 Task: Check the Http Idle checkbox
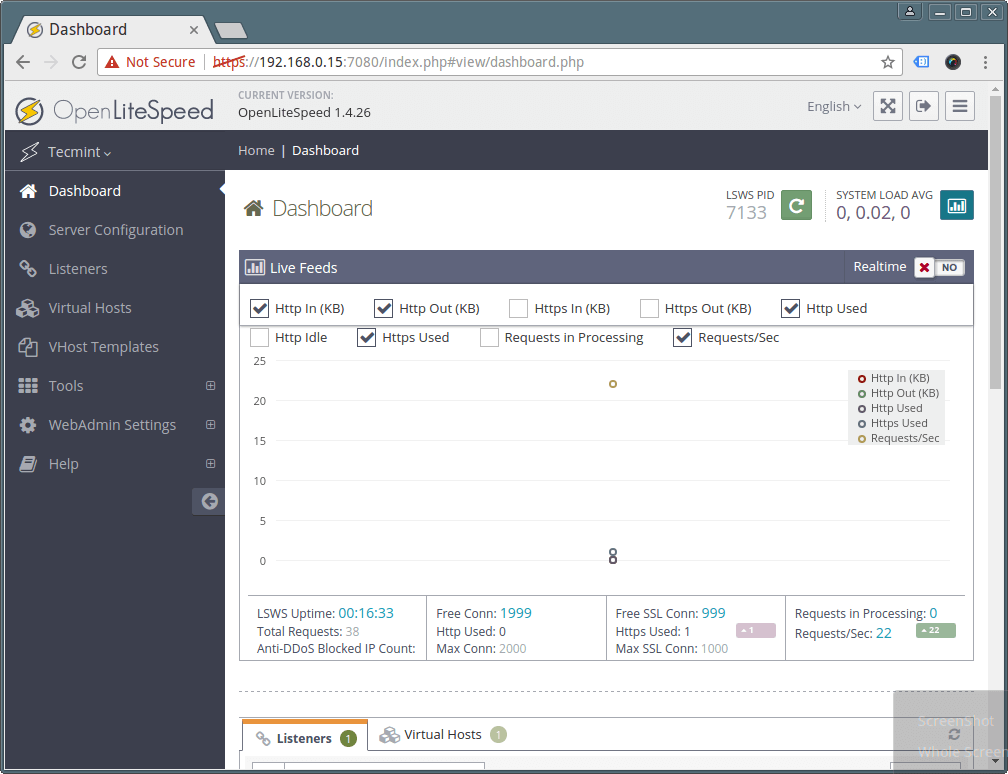259,338
